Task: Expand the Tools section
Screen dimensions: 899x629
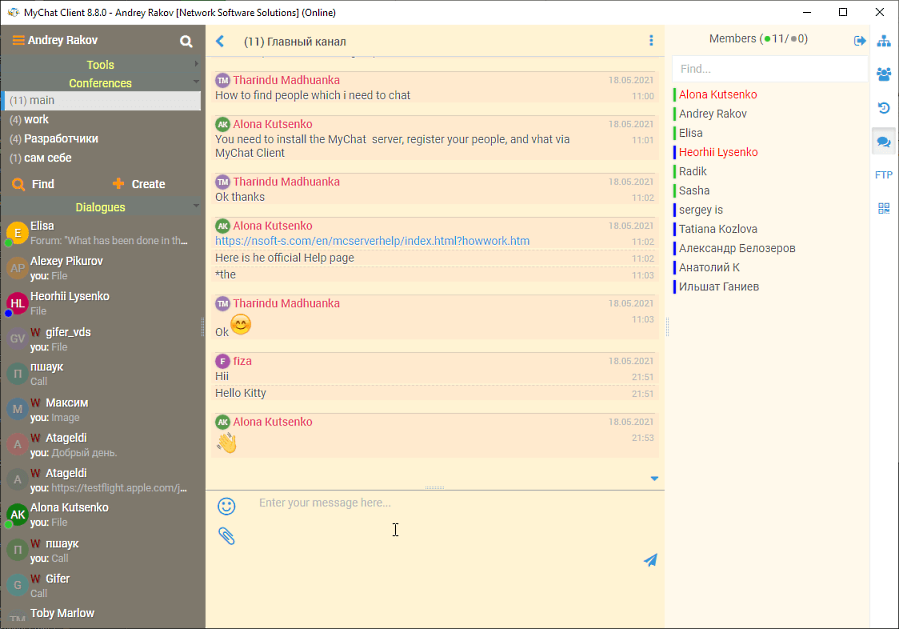Action: 100,65
